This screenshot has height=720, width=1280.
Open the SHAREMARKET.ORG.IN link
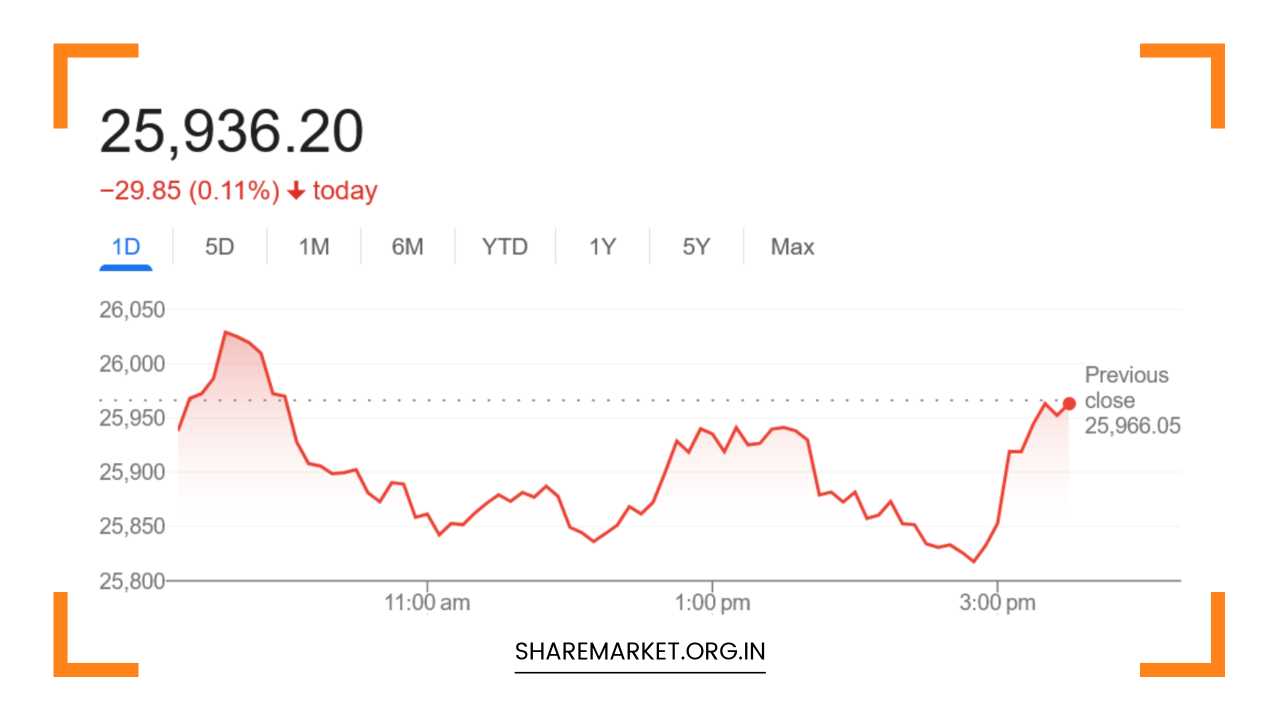pyautogui.click(x=640, y=652)
